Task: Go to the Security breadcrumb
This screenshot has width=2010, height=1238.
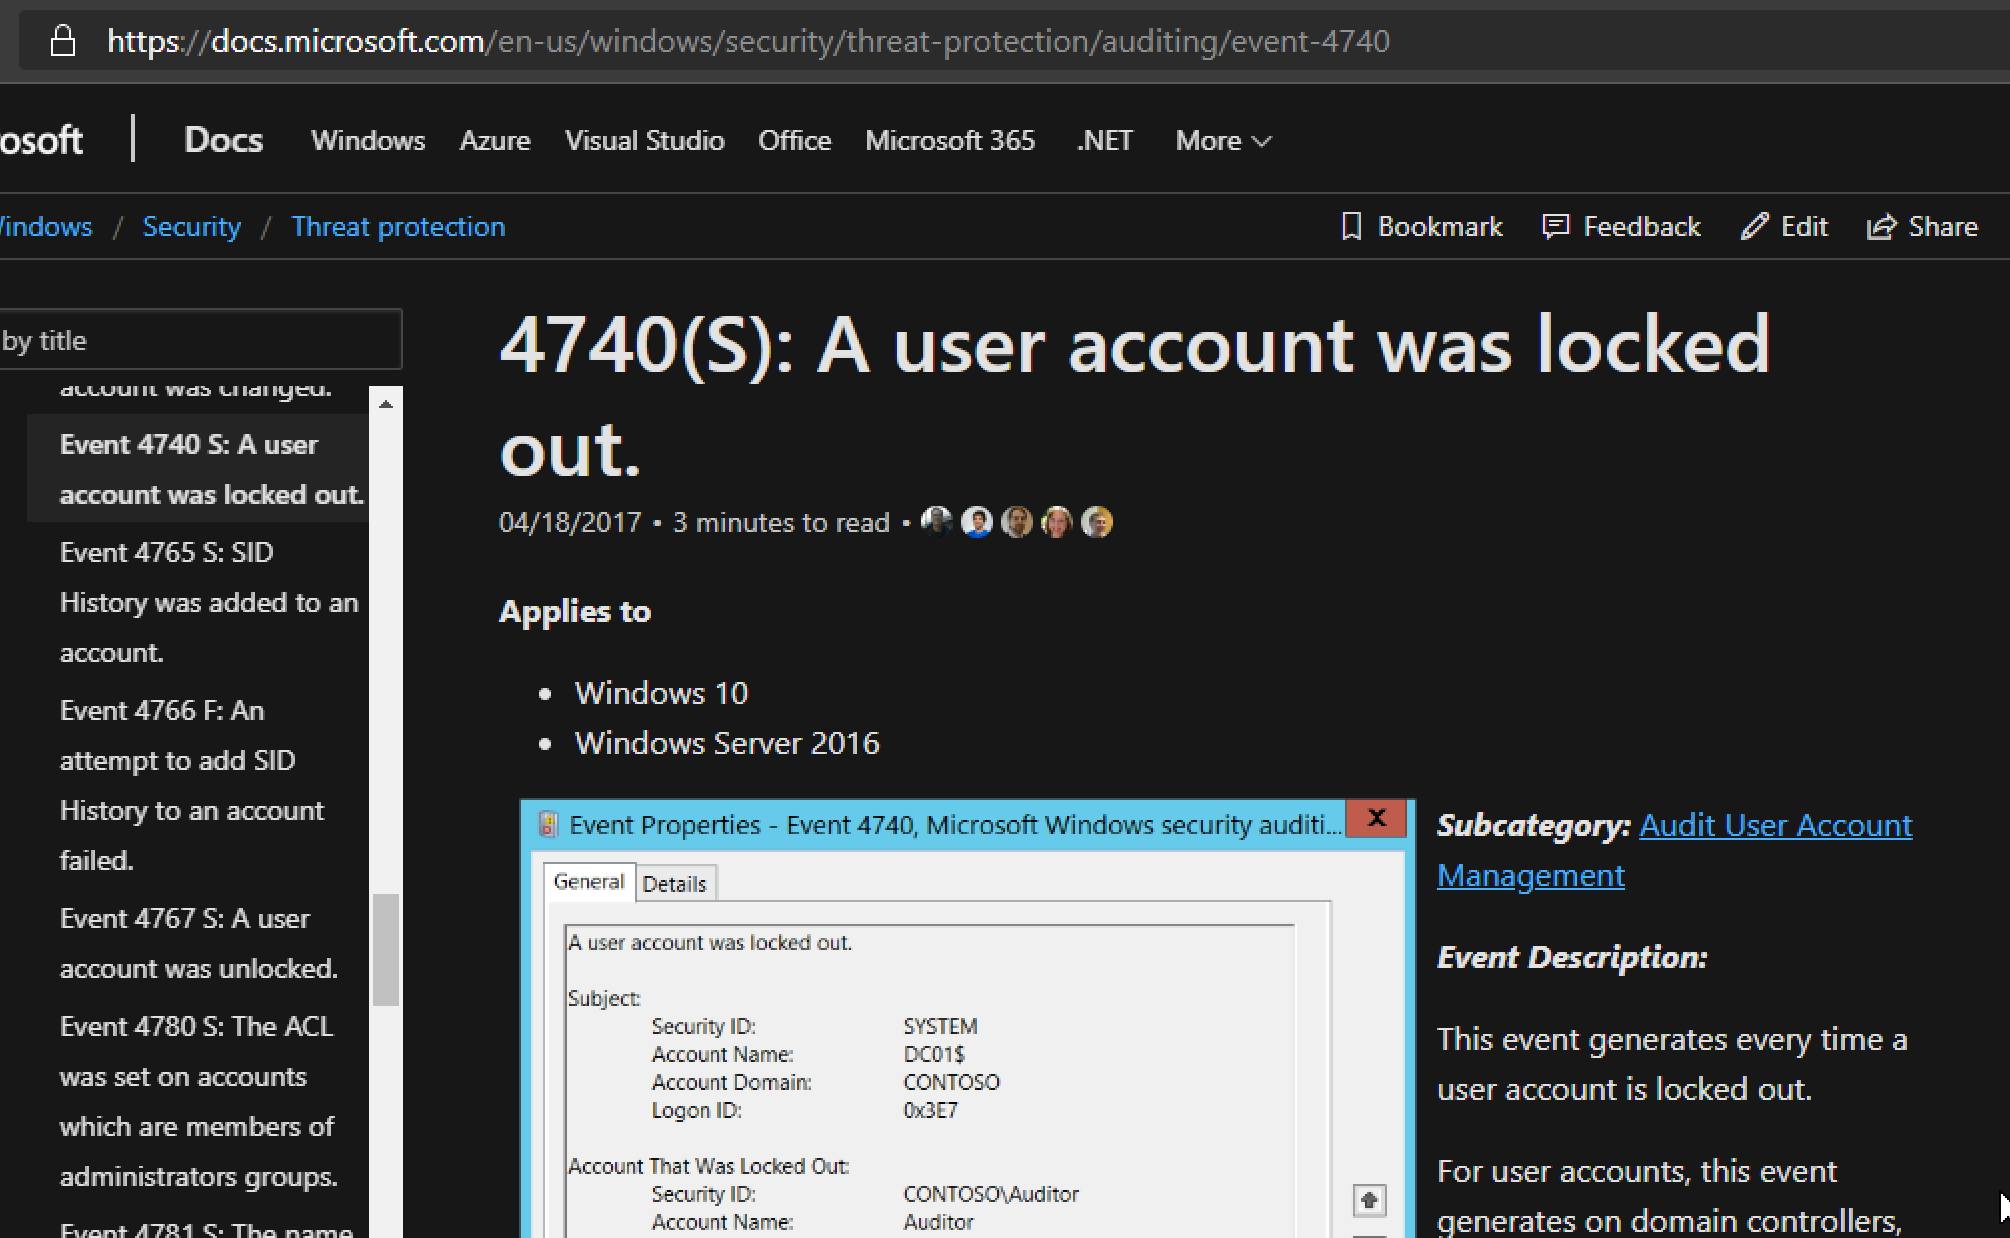Action: tap(191, 227)
